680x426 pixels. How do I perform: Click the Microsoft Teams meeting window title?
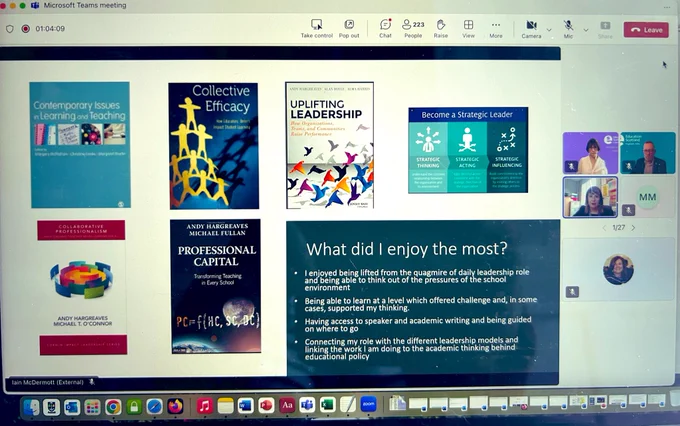pyautogui.click(x=85, y=5)
